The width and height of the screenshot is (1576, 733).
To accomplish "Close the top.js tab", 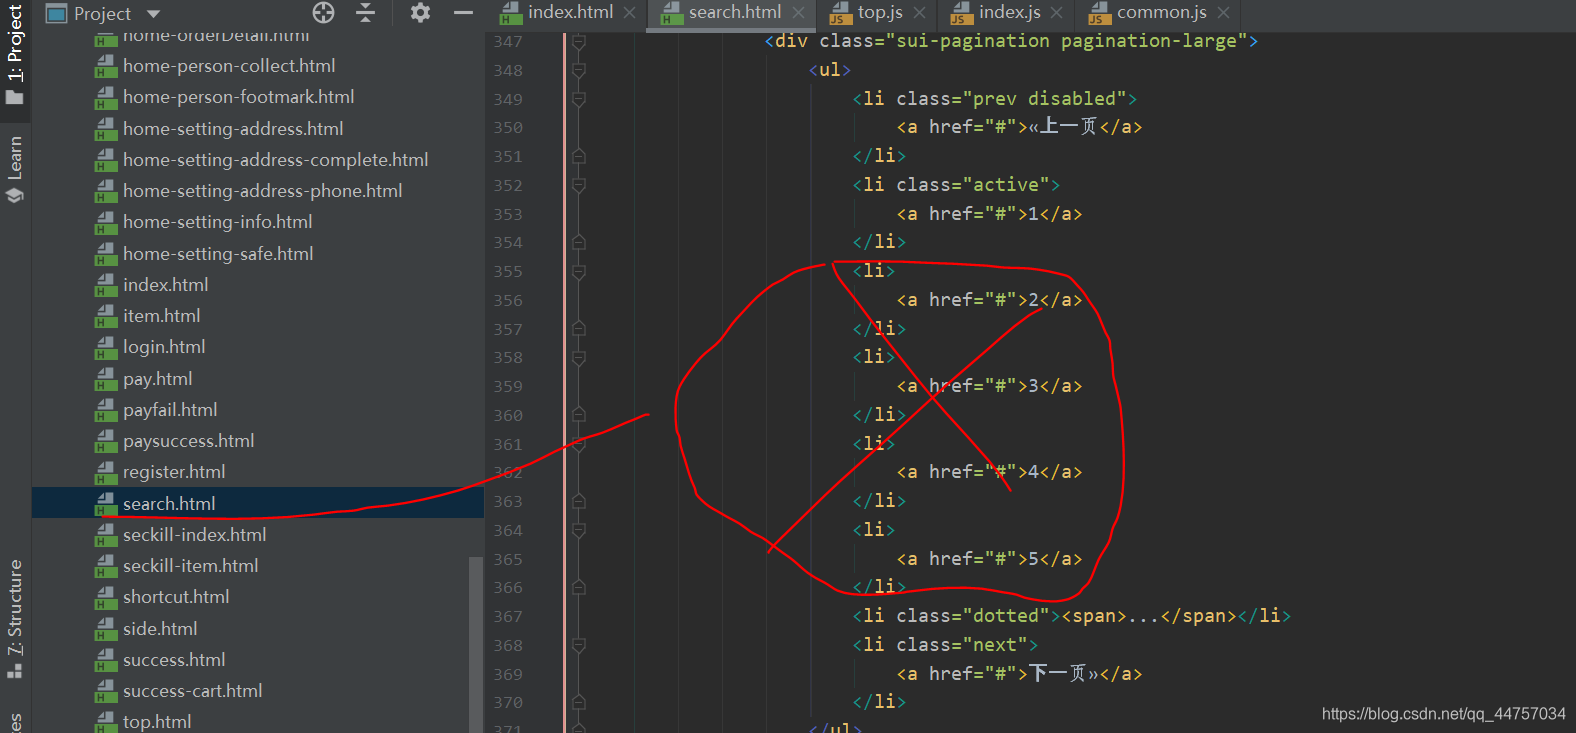I will [x=919, y=13].
